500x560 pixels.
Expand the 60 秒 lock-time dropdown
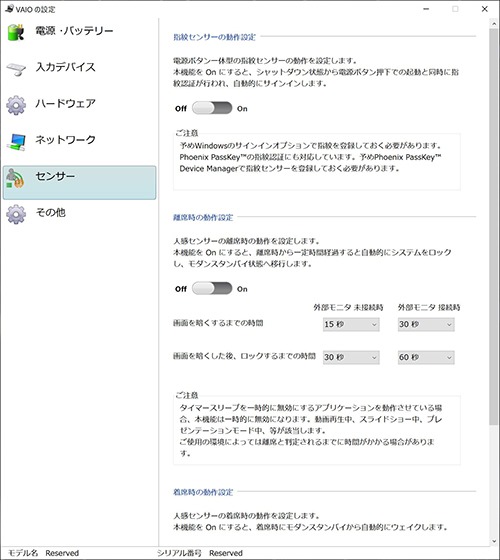click(426, 357)
